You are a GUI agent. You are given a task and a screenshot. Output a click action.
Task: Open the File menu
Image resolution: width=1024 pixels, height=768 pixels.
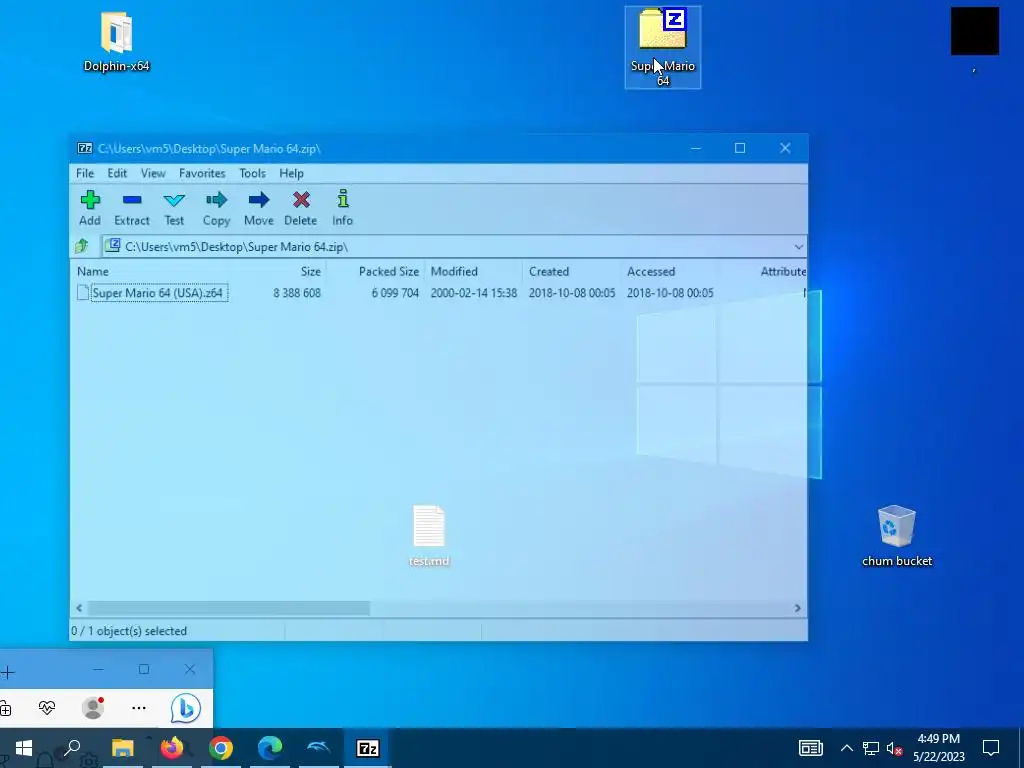(x=85, y=173)
